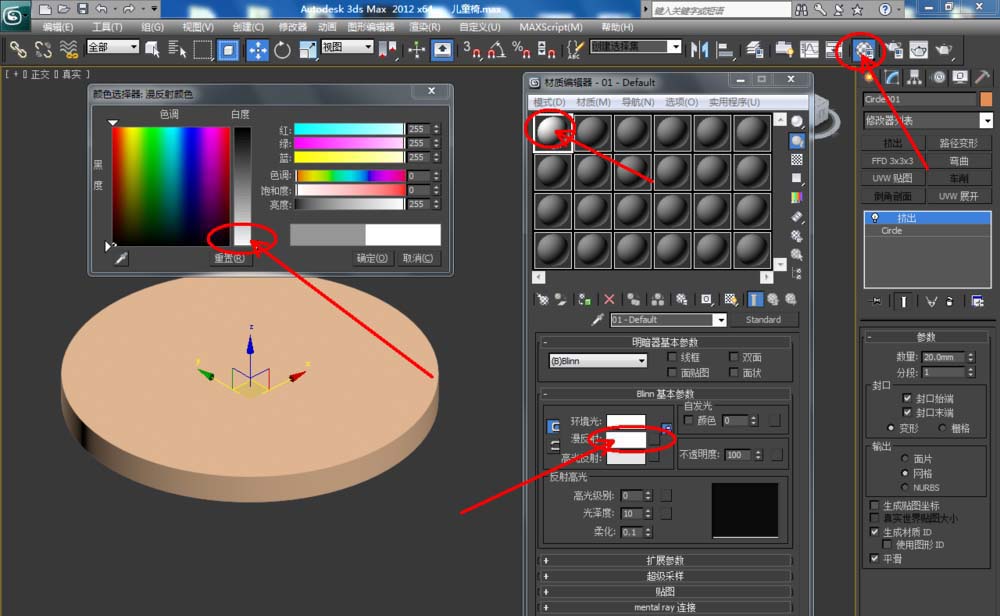The width and height of the screenshot is (1000, 616).
Task: Click the red X reset material icon
Action: 609,299
